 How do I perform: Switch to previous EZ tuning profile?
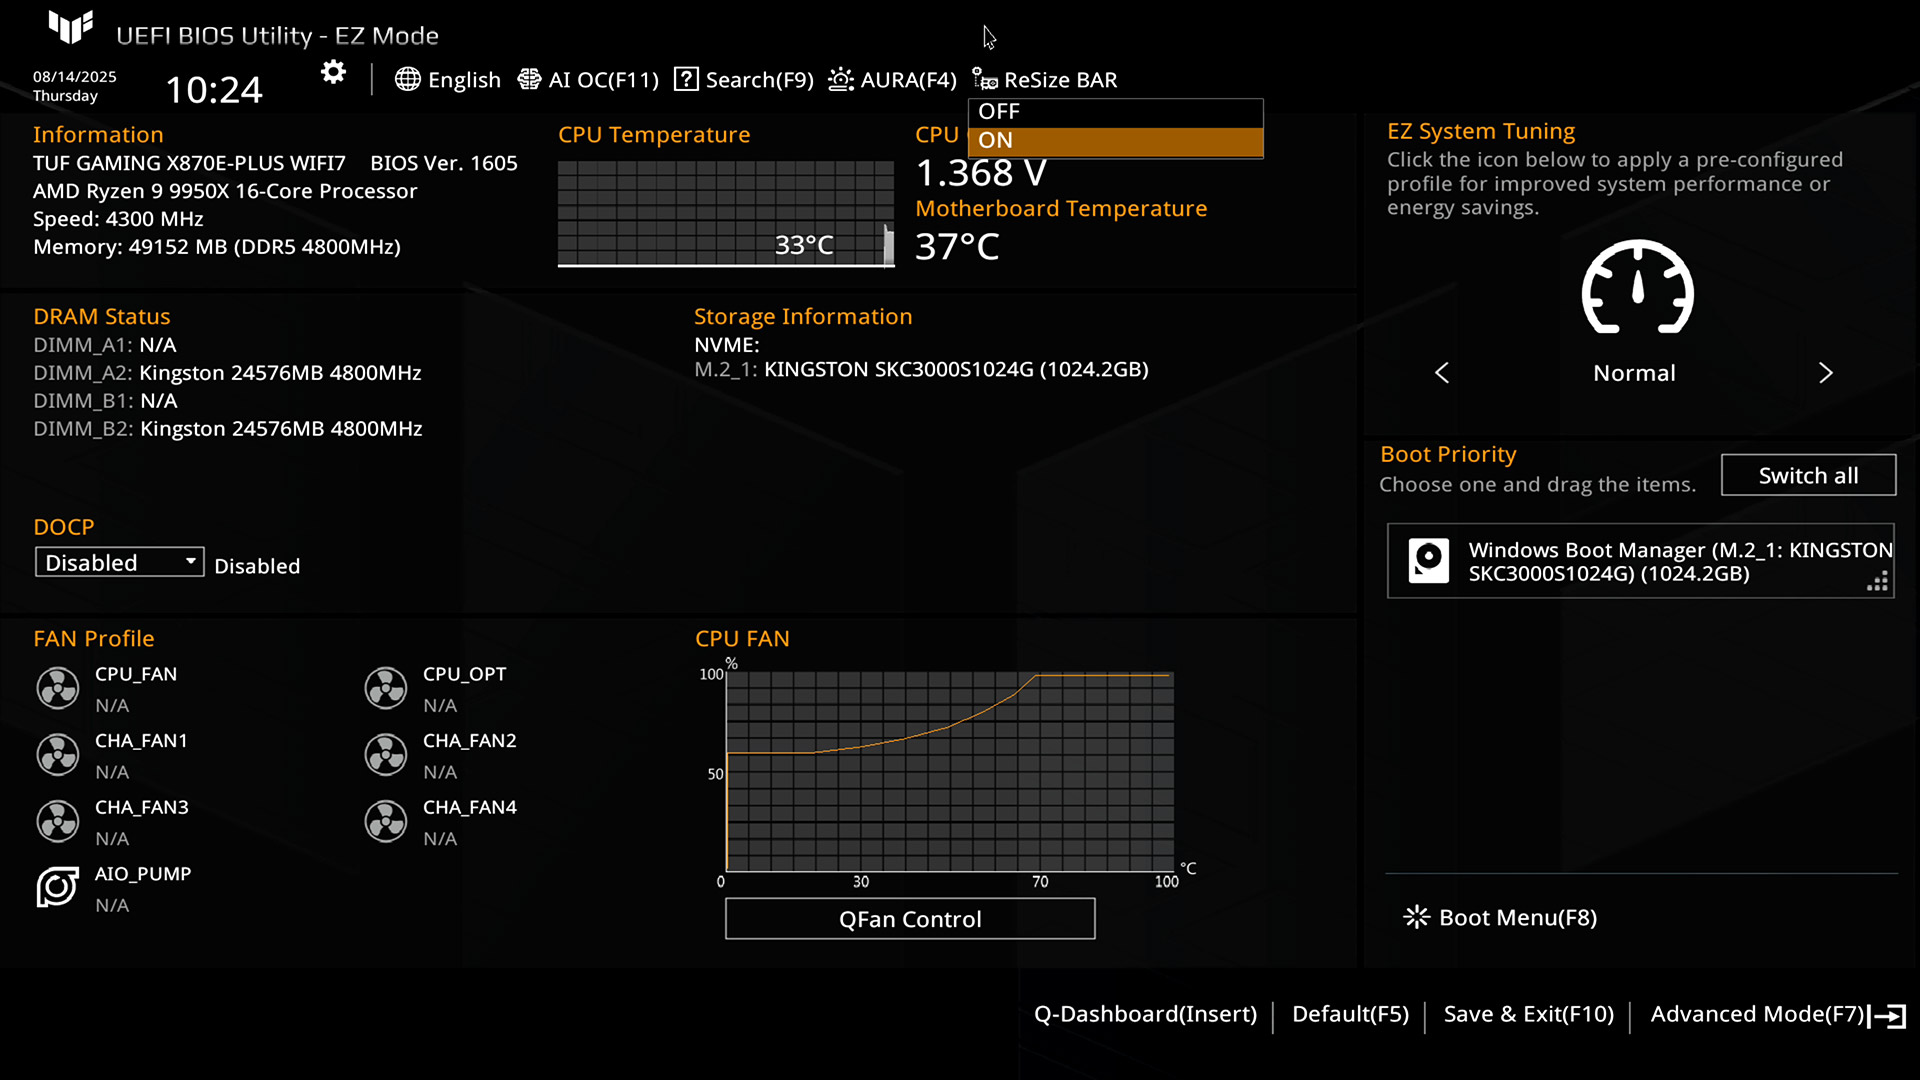pyautogui.click(x=1442, y=373)
